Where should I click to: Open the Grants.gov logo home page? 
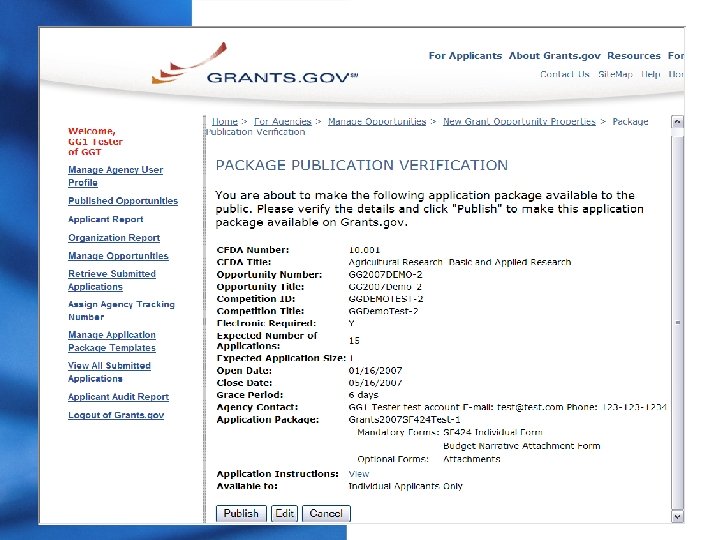tap(255, 65)
